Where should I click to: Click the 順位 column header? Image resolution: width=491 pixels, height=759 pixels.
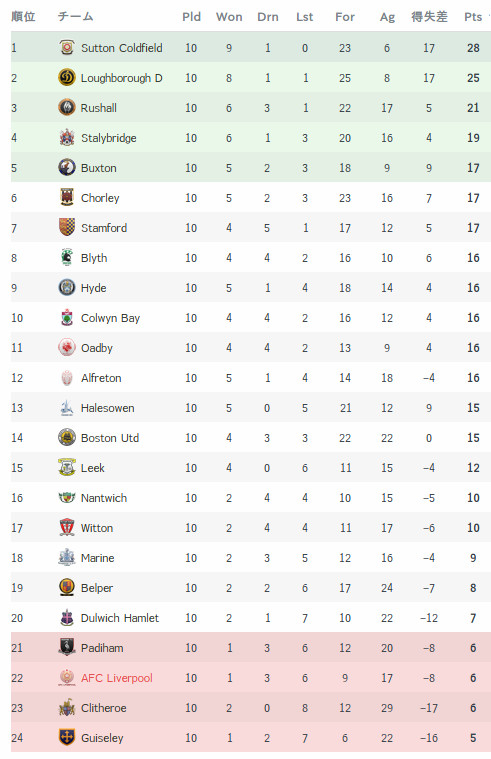(x=23, y=17)
